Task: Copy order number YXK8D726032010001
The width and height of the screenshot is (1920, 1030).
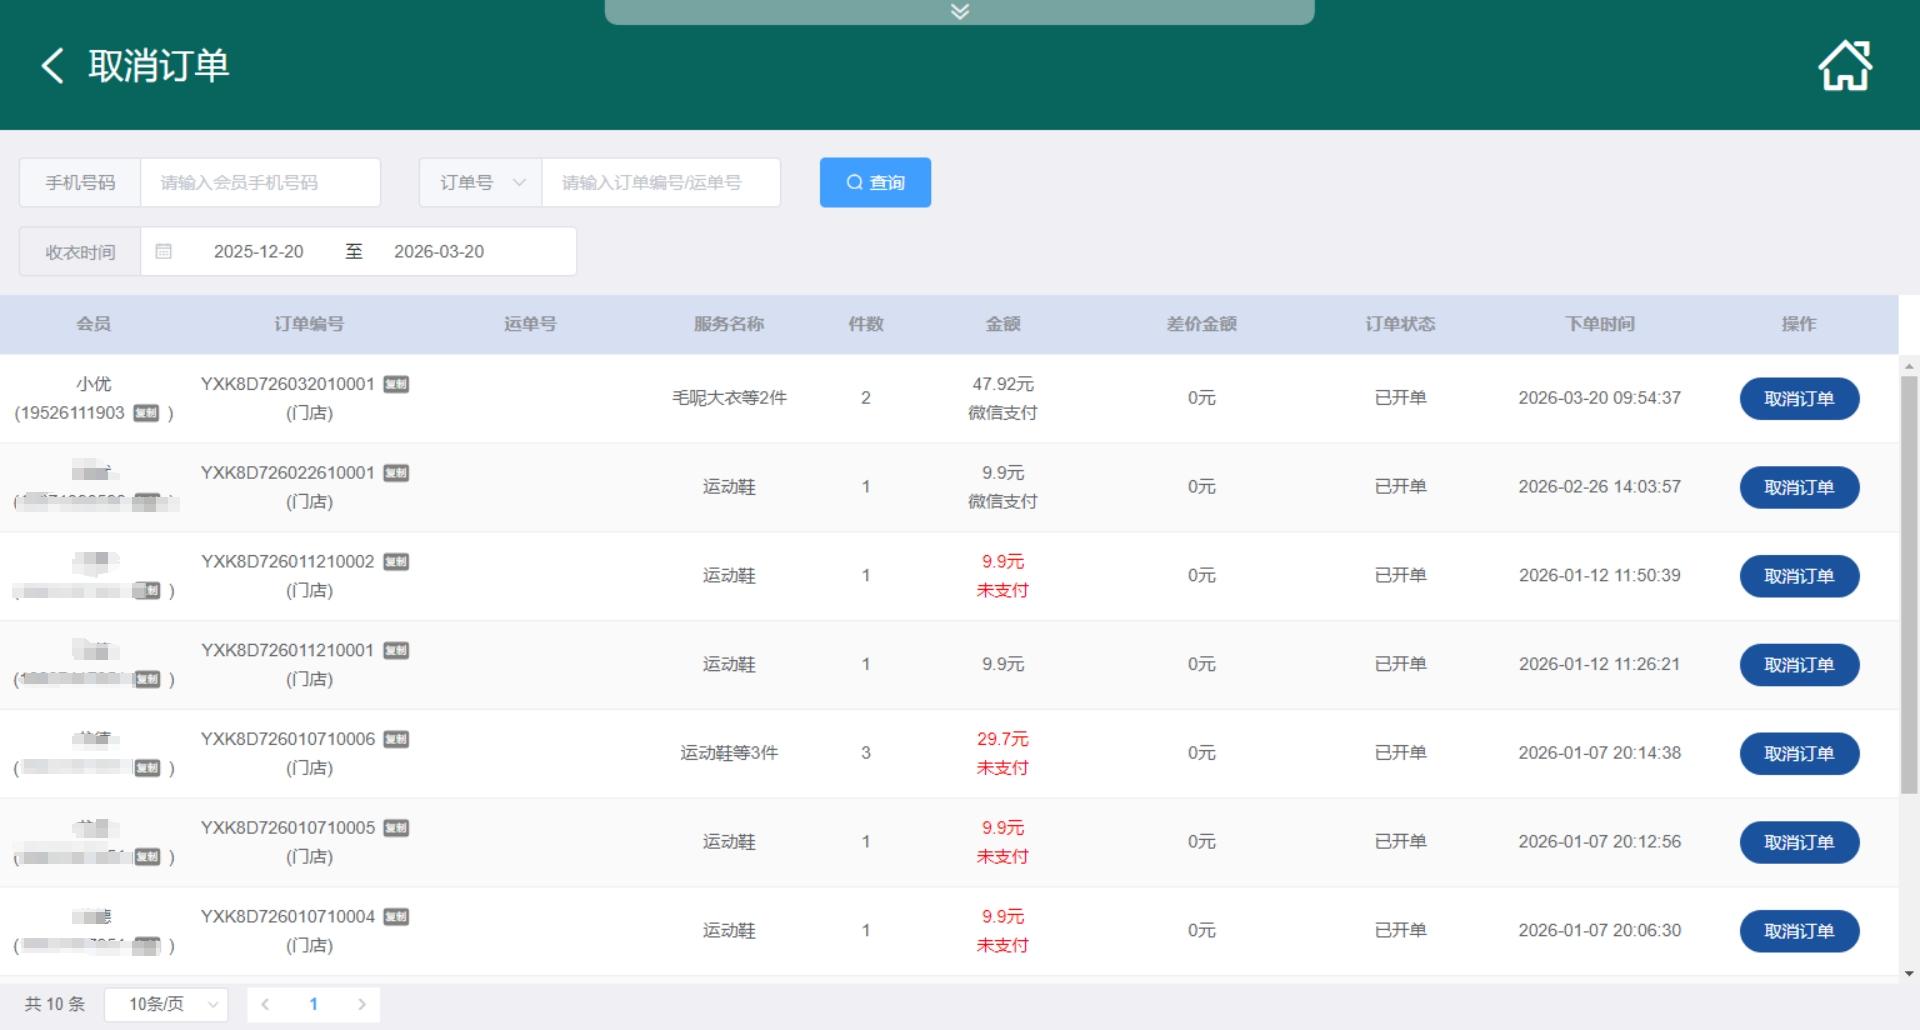Action: [x=396, y=384]
